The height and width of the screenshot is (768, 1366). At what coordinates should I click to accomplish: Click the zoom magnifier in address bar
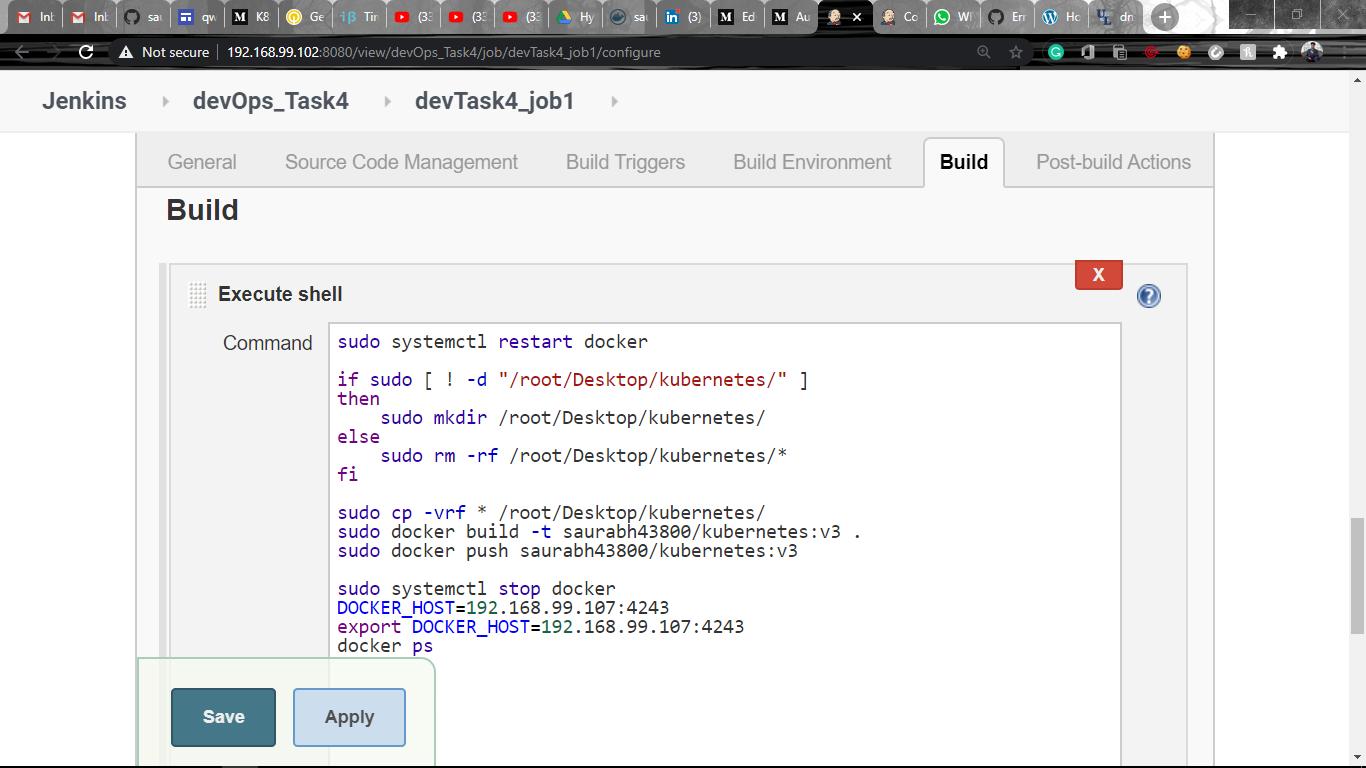(x=983, y=52)
